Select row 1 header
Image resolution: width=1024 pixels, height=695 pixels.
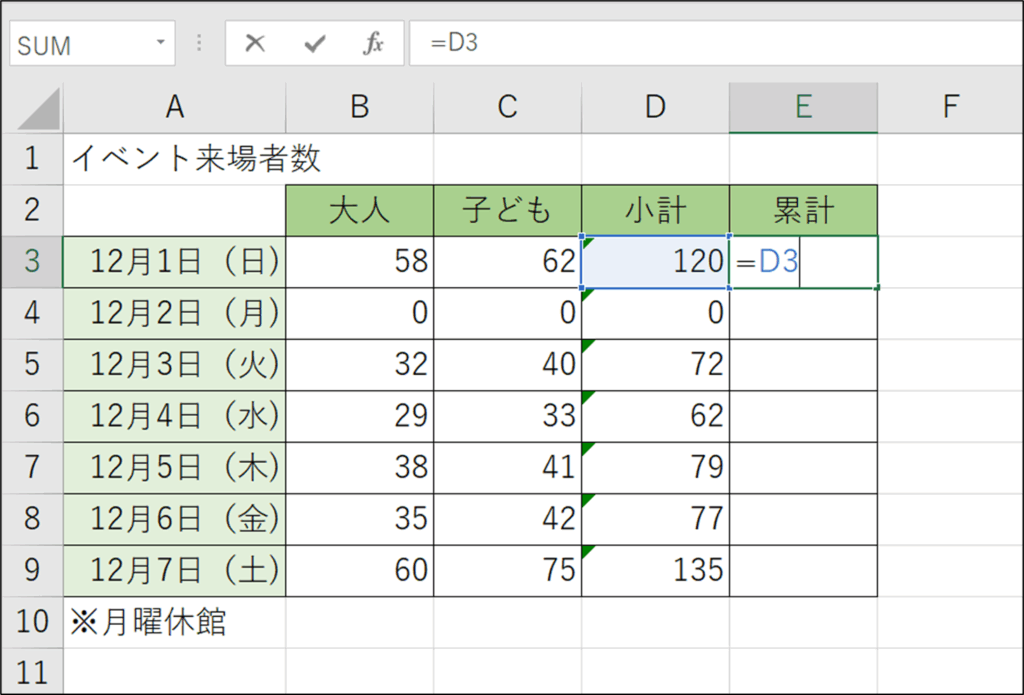click(32, 159)
